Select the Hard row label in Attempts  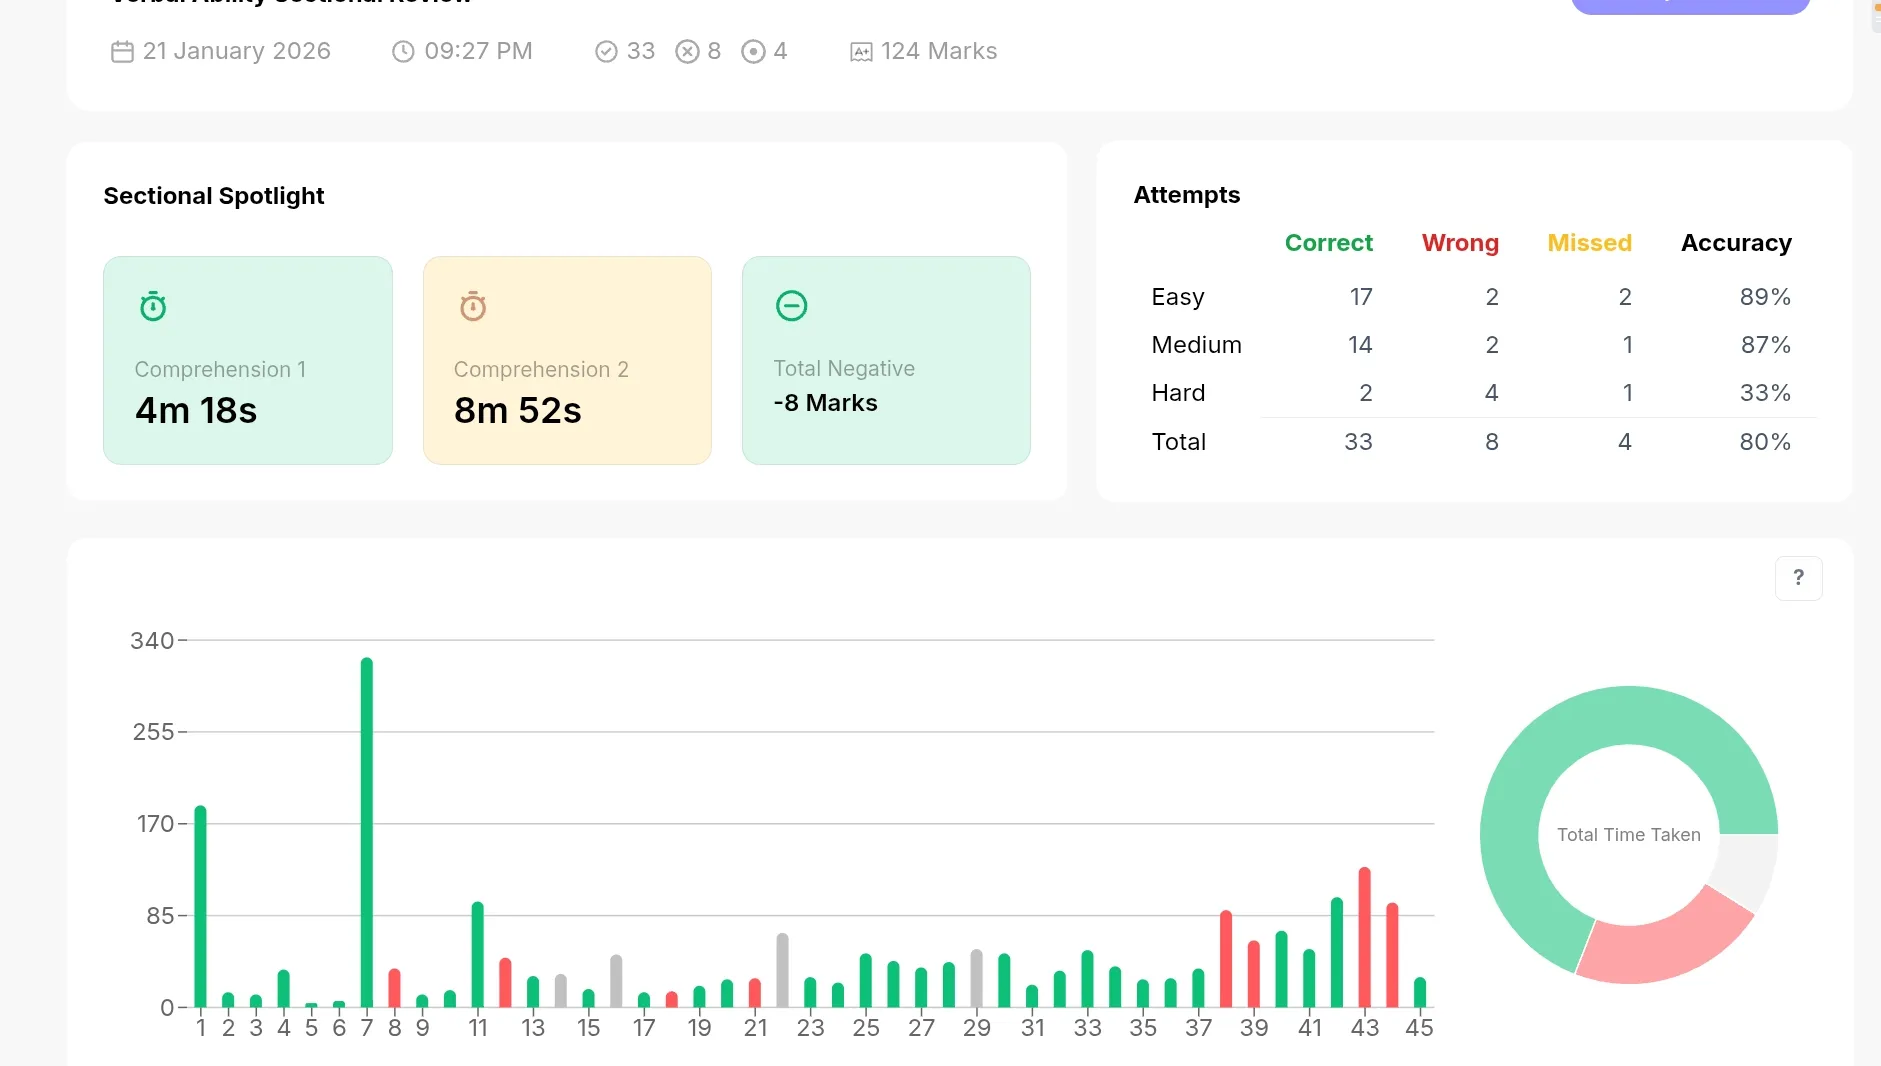pos(1178,393)
